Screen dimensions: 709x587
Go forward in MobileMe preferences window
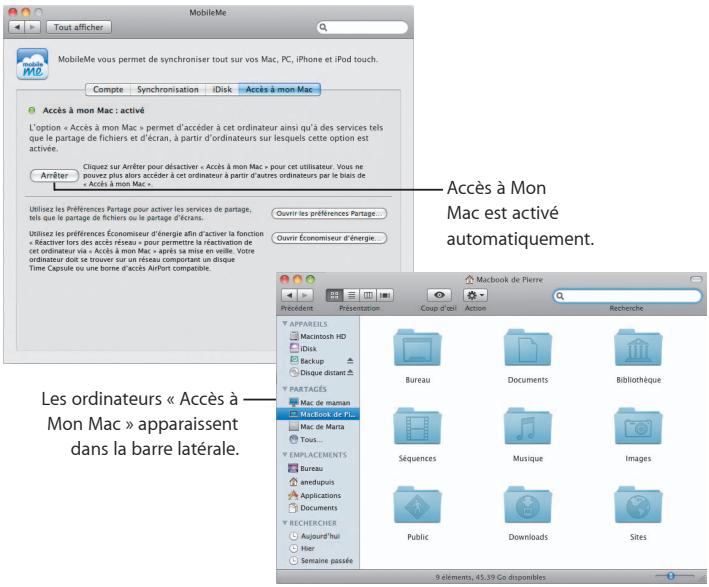pos(32,27)
